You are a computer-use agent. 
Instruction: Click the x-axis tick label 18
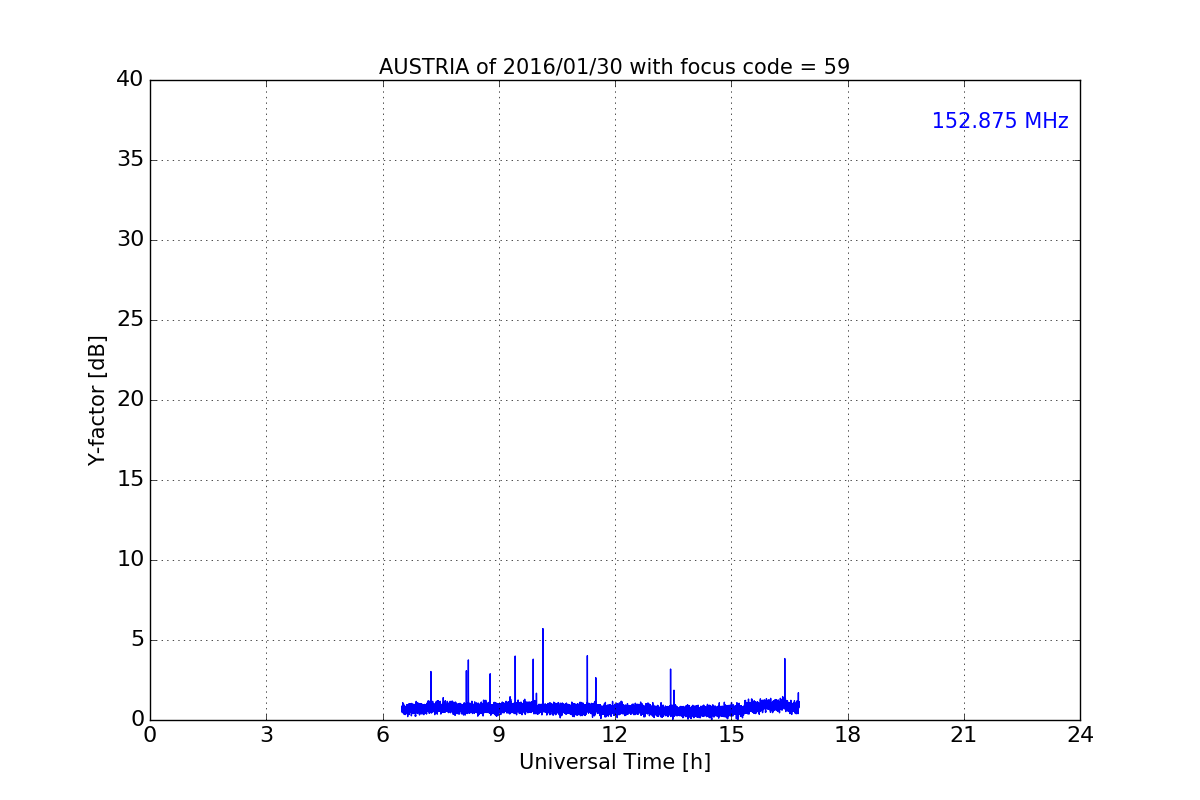[x=848, y=735]
